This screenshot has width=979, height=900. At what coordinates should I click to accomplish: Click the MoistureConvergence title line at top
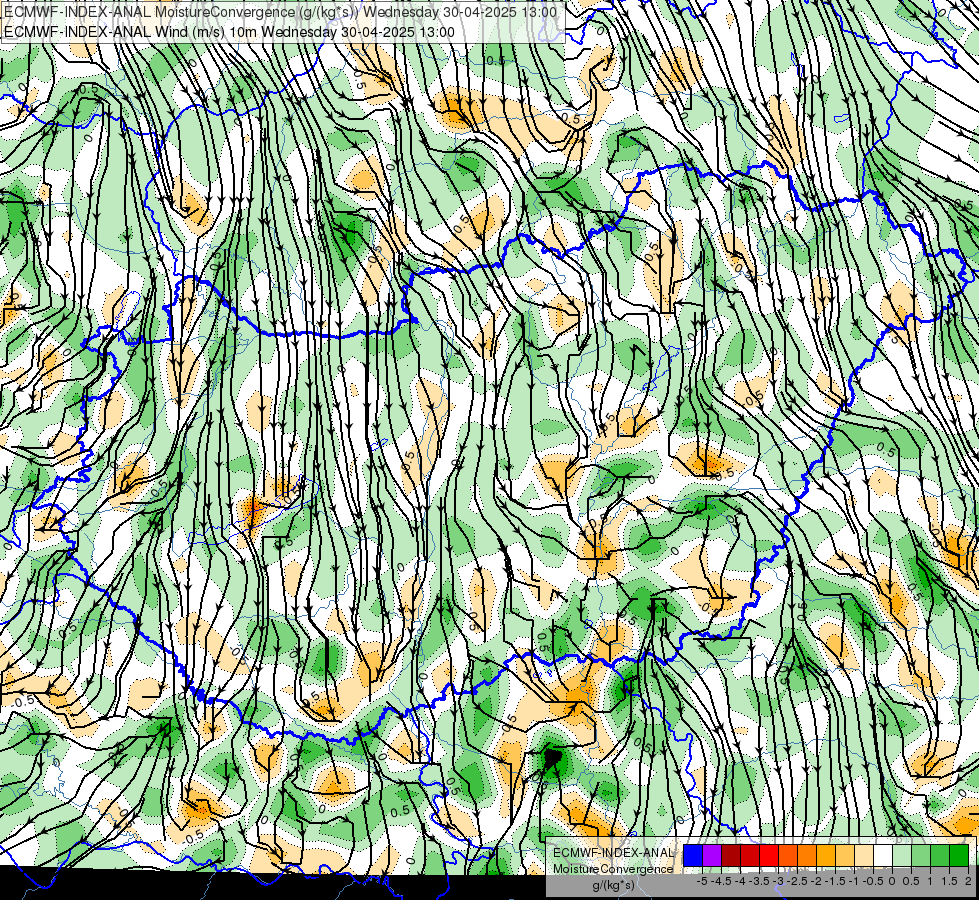280,12
